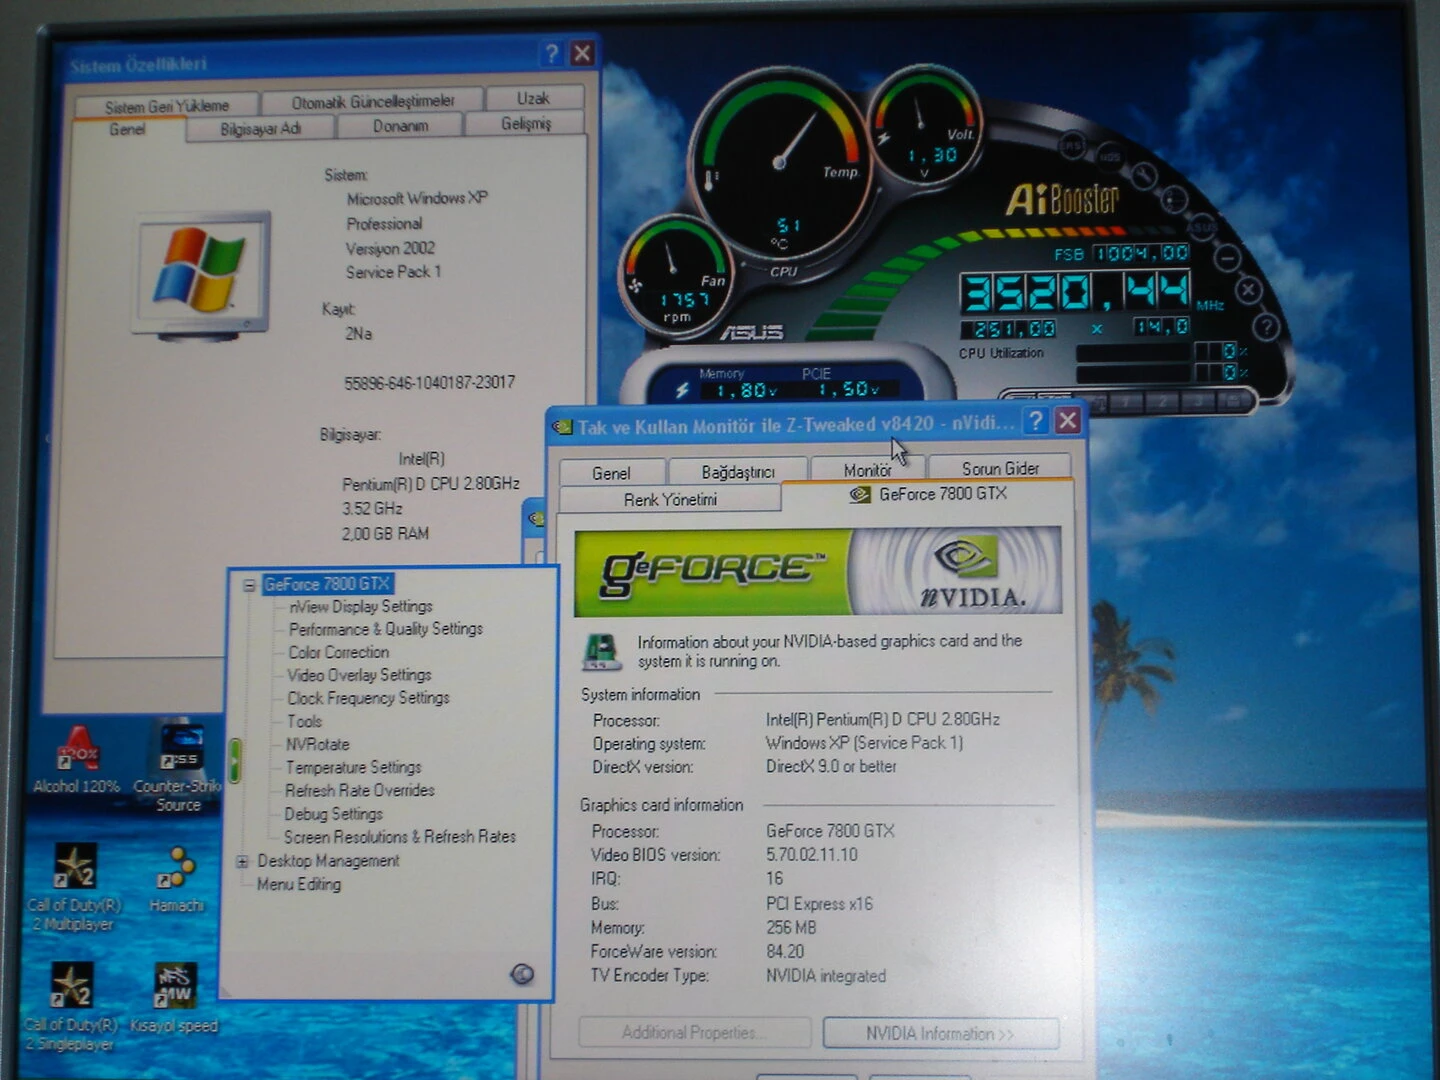Select Tools in the nVidia menu

tap(305, 721)
